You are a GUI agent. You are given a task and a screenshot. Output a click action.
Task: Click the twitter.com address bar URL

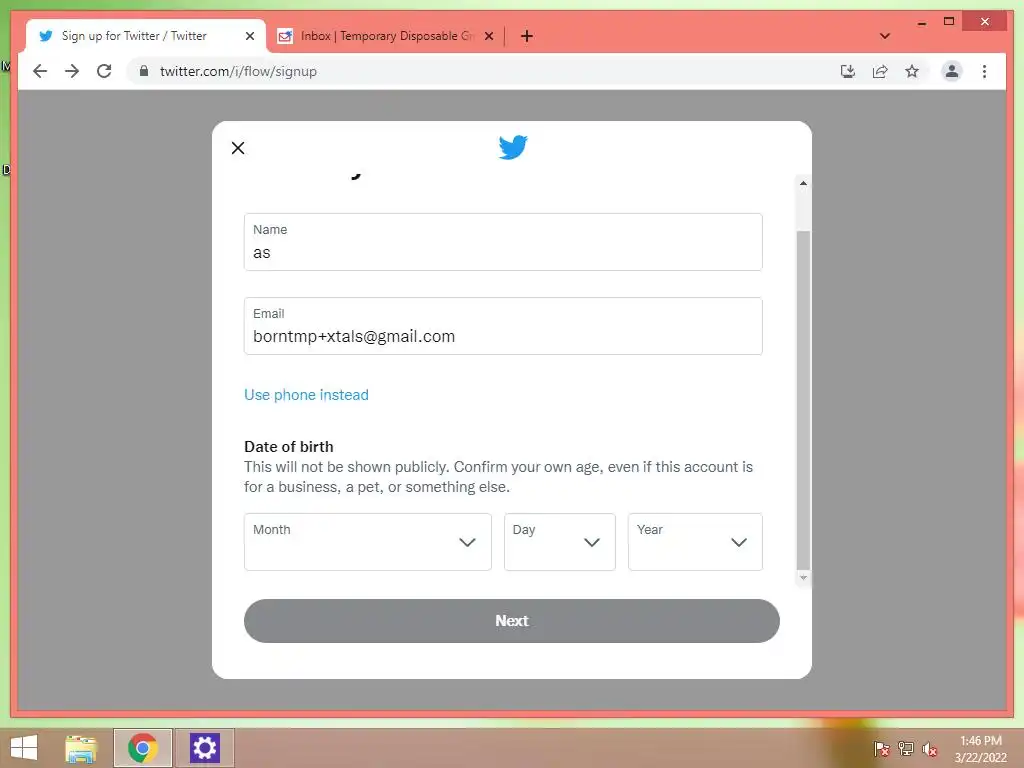click(x=238, y=71)
